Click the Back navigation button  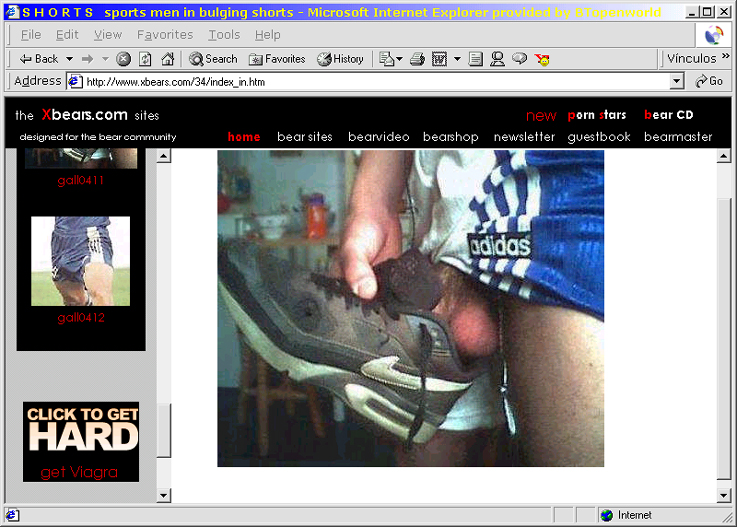(x=39, y=59)
